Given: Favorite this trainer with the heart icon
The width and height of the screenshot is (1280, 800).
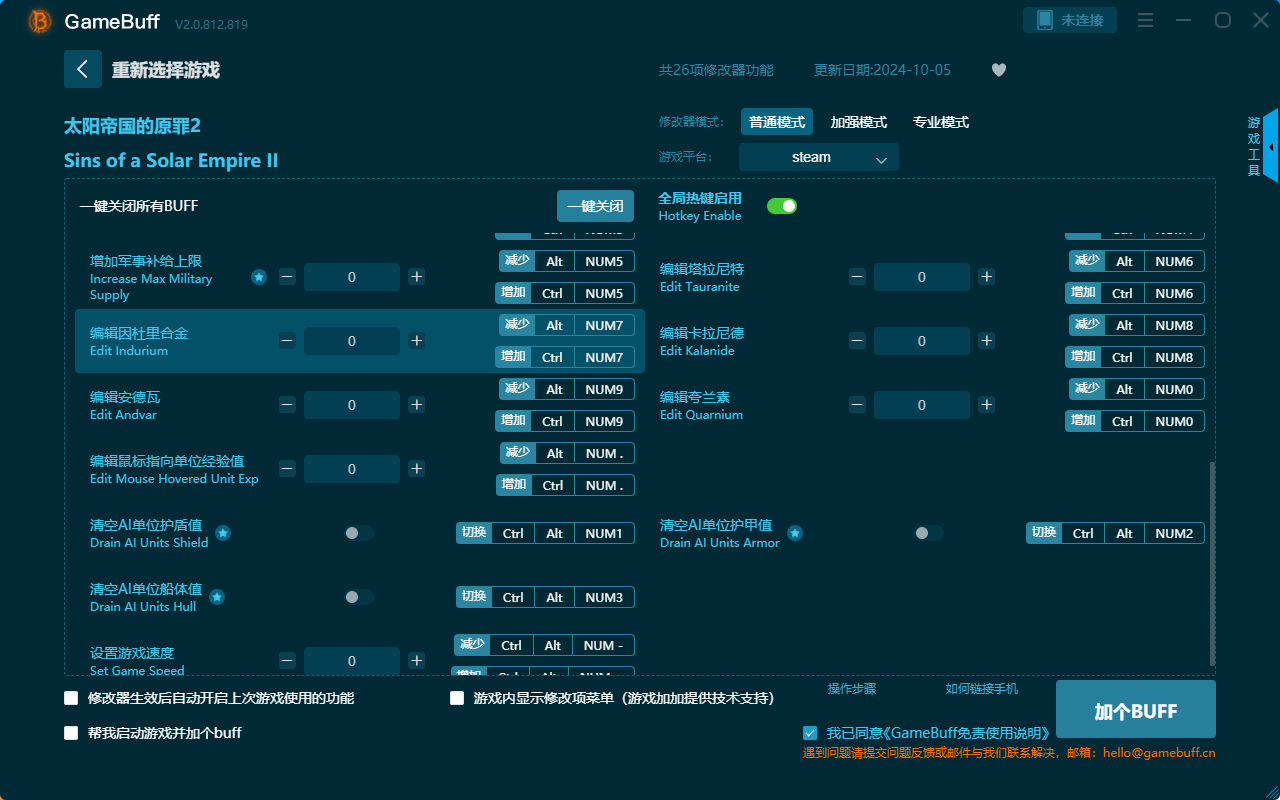Looking at the screenshot, I should (x=999, y=70).
